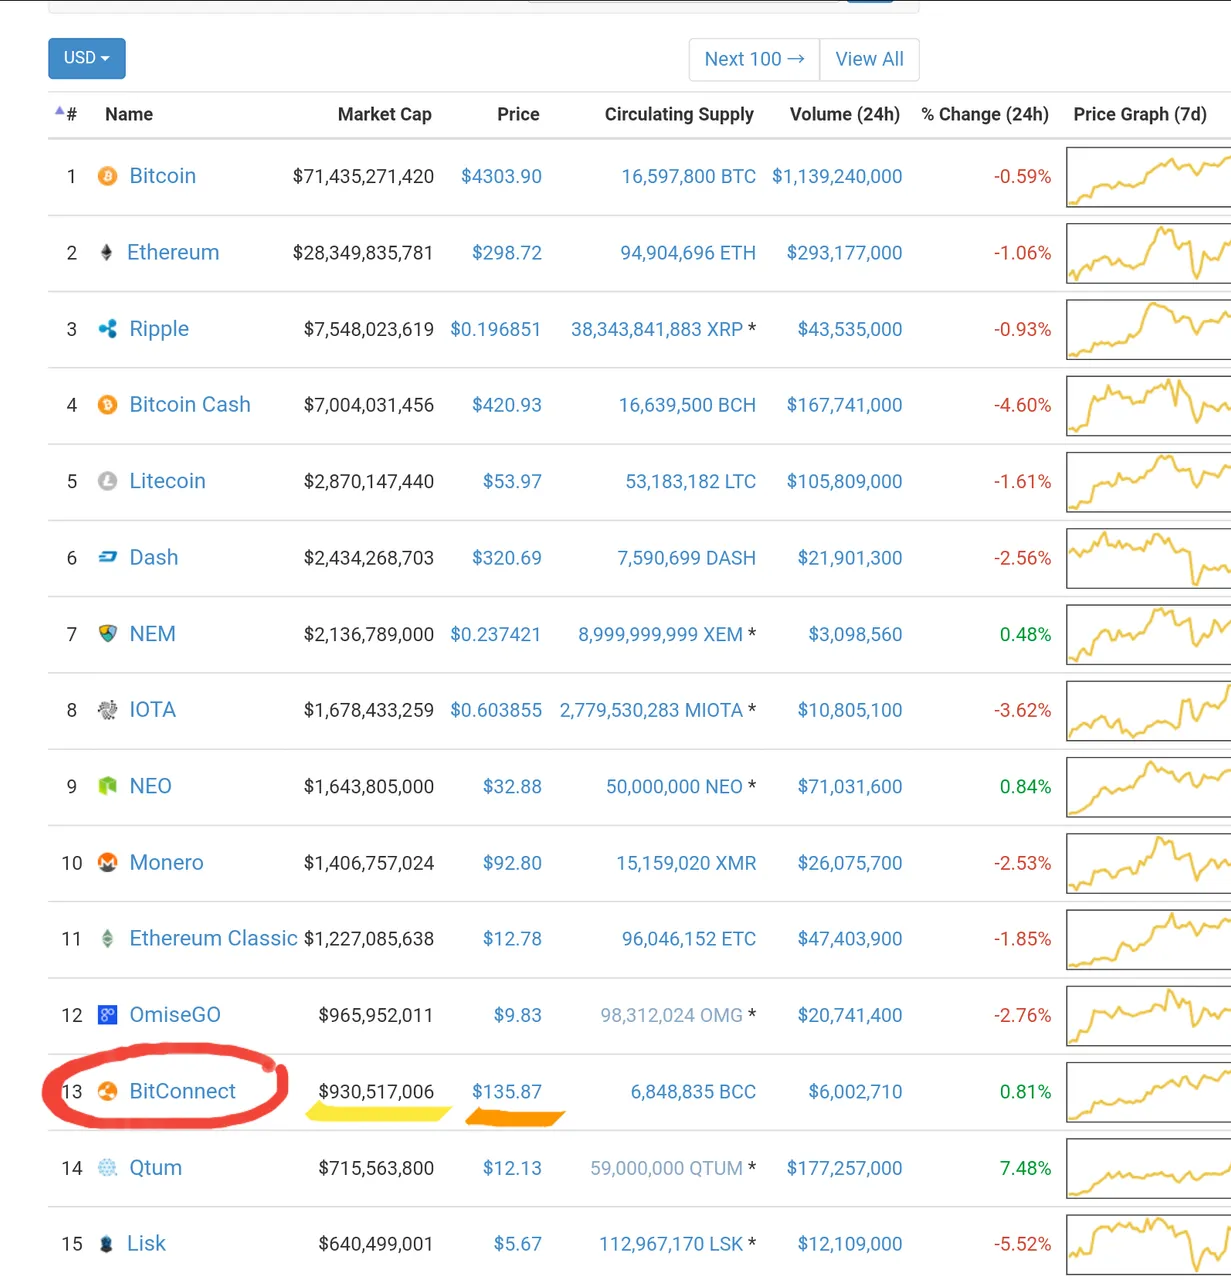Click the NEM shield logo icon
Screen dimensions: 1231x1280
107,634
